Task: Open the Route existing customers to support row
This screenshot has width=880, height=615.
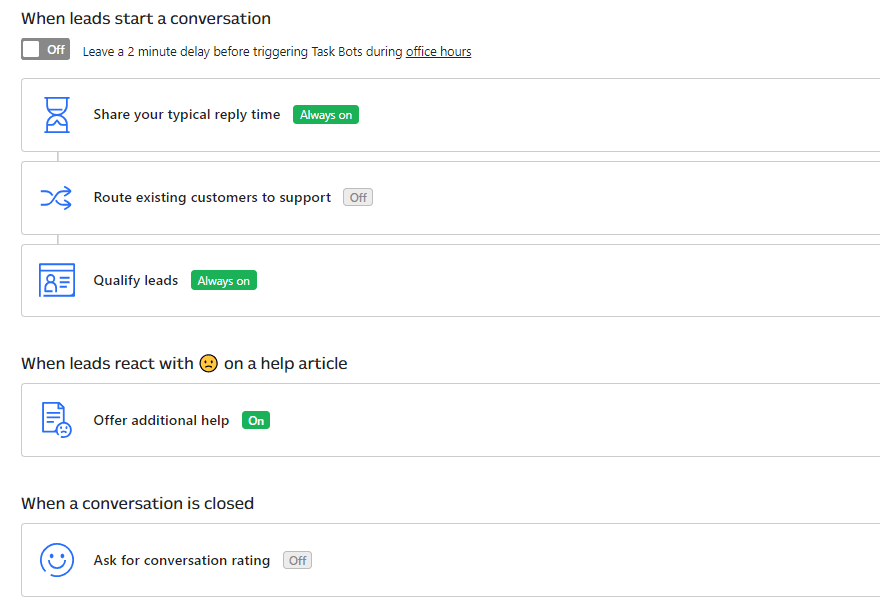Action: pyautogui.click(x=211, y=197)
